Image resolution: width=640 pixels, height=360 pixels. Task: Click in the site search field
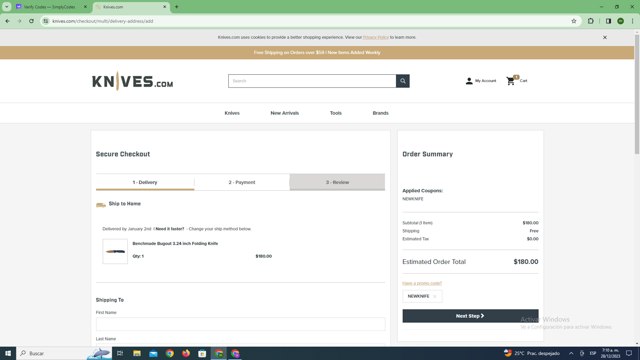coord(312,81)
